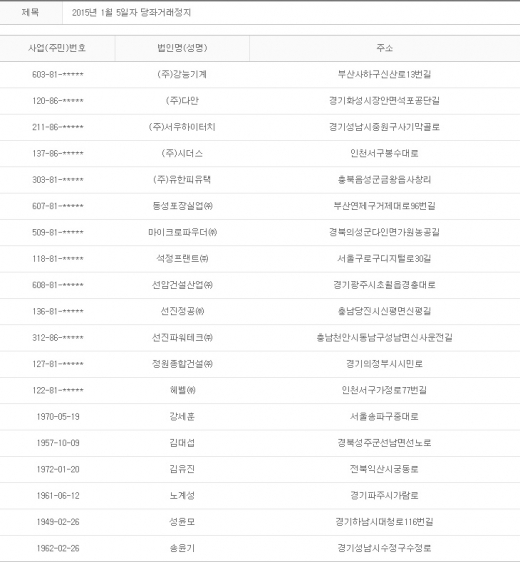Click company name 선진파워테크㈜
This screenshot has height=562, width=520.
coord(182,337)
